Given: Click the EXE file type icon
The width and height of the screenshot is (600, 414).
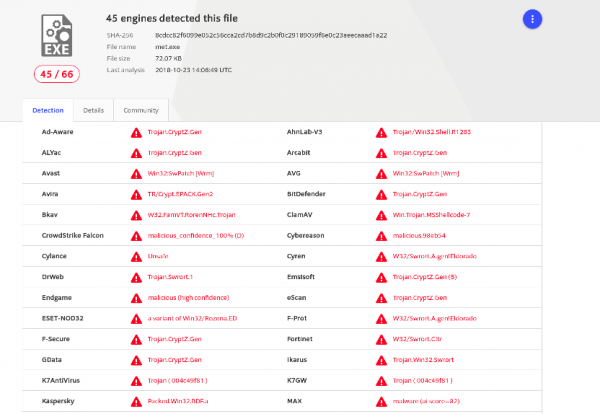Looking at the screenshot, I should 55,36.
